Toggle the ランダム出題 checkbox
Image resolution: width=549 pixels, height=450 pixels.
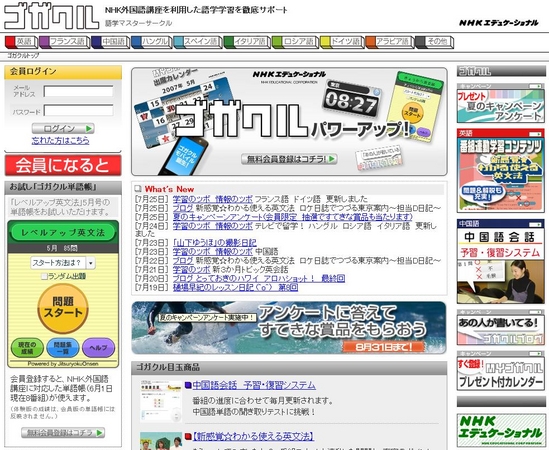(x=44, y=276)
